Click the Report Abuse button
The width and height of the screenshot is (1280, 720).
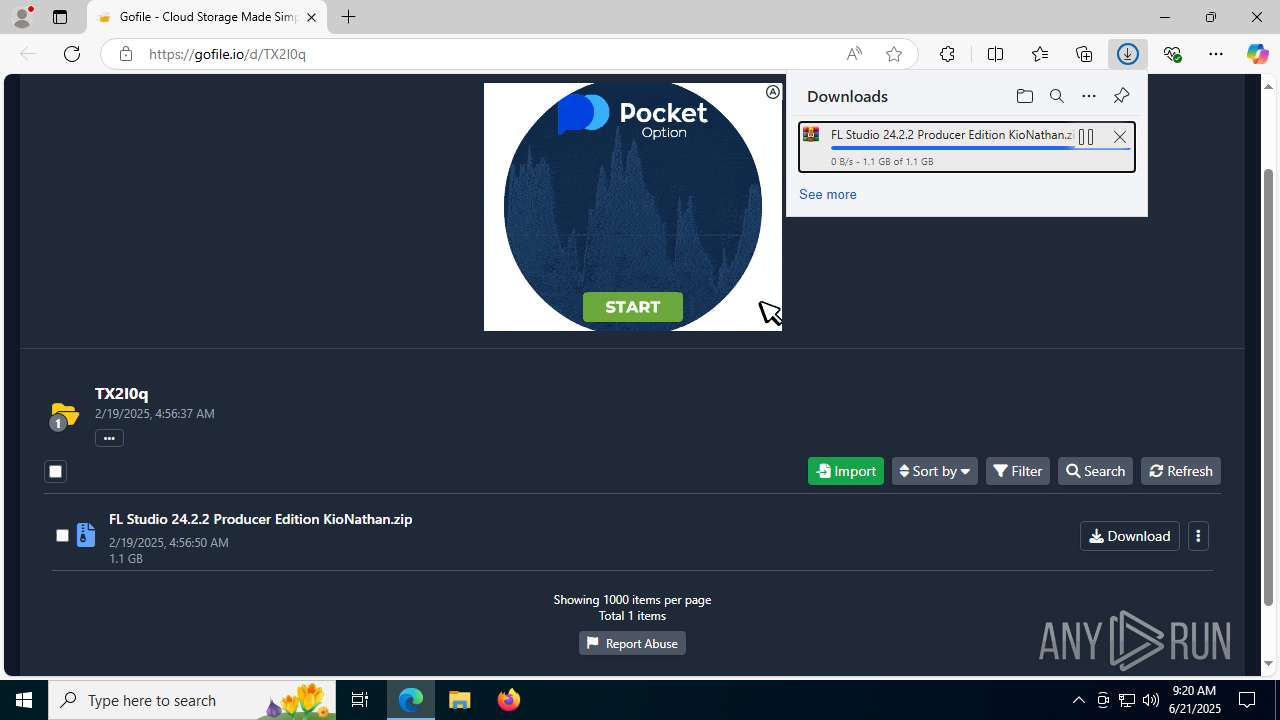(632, 643)
